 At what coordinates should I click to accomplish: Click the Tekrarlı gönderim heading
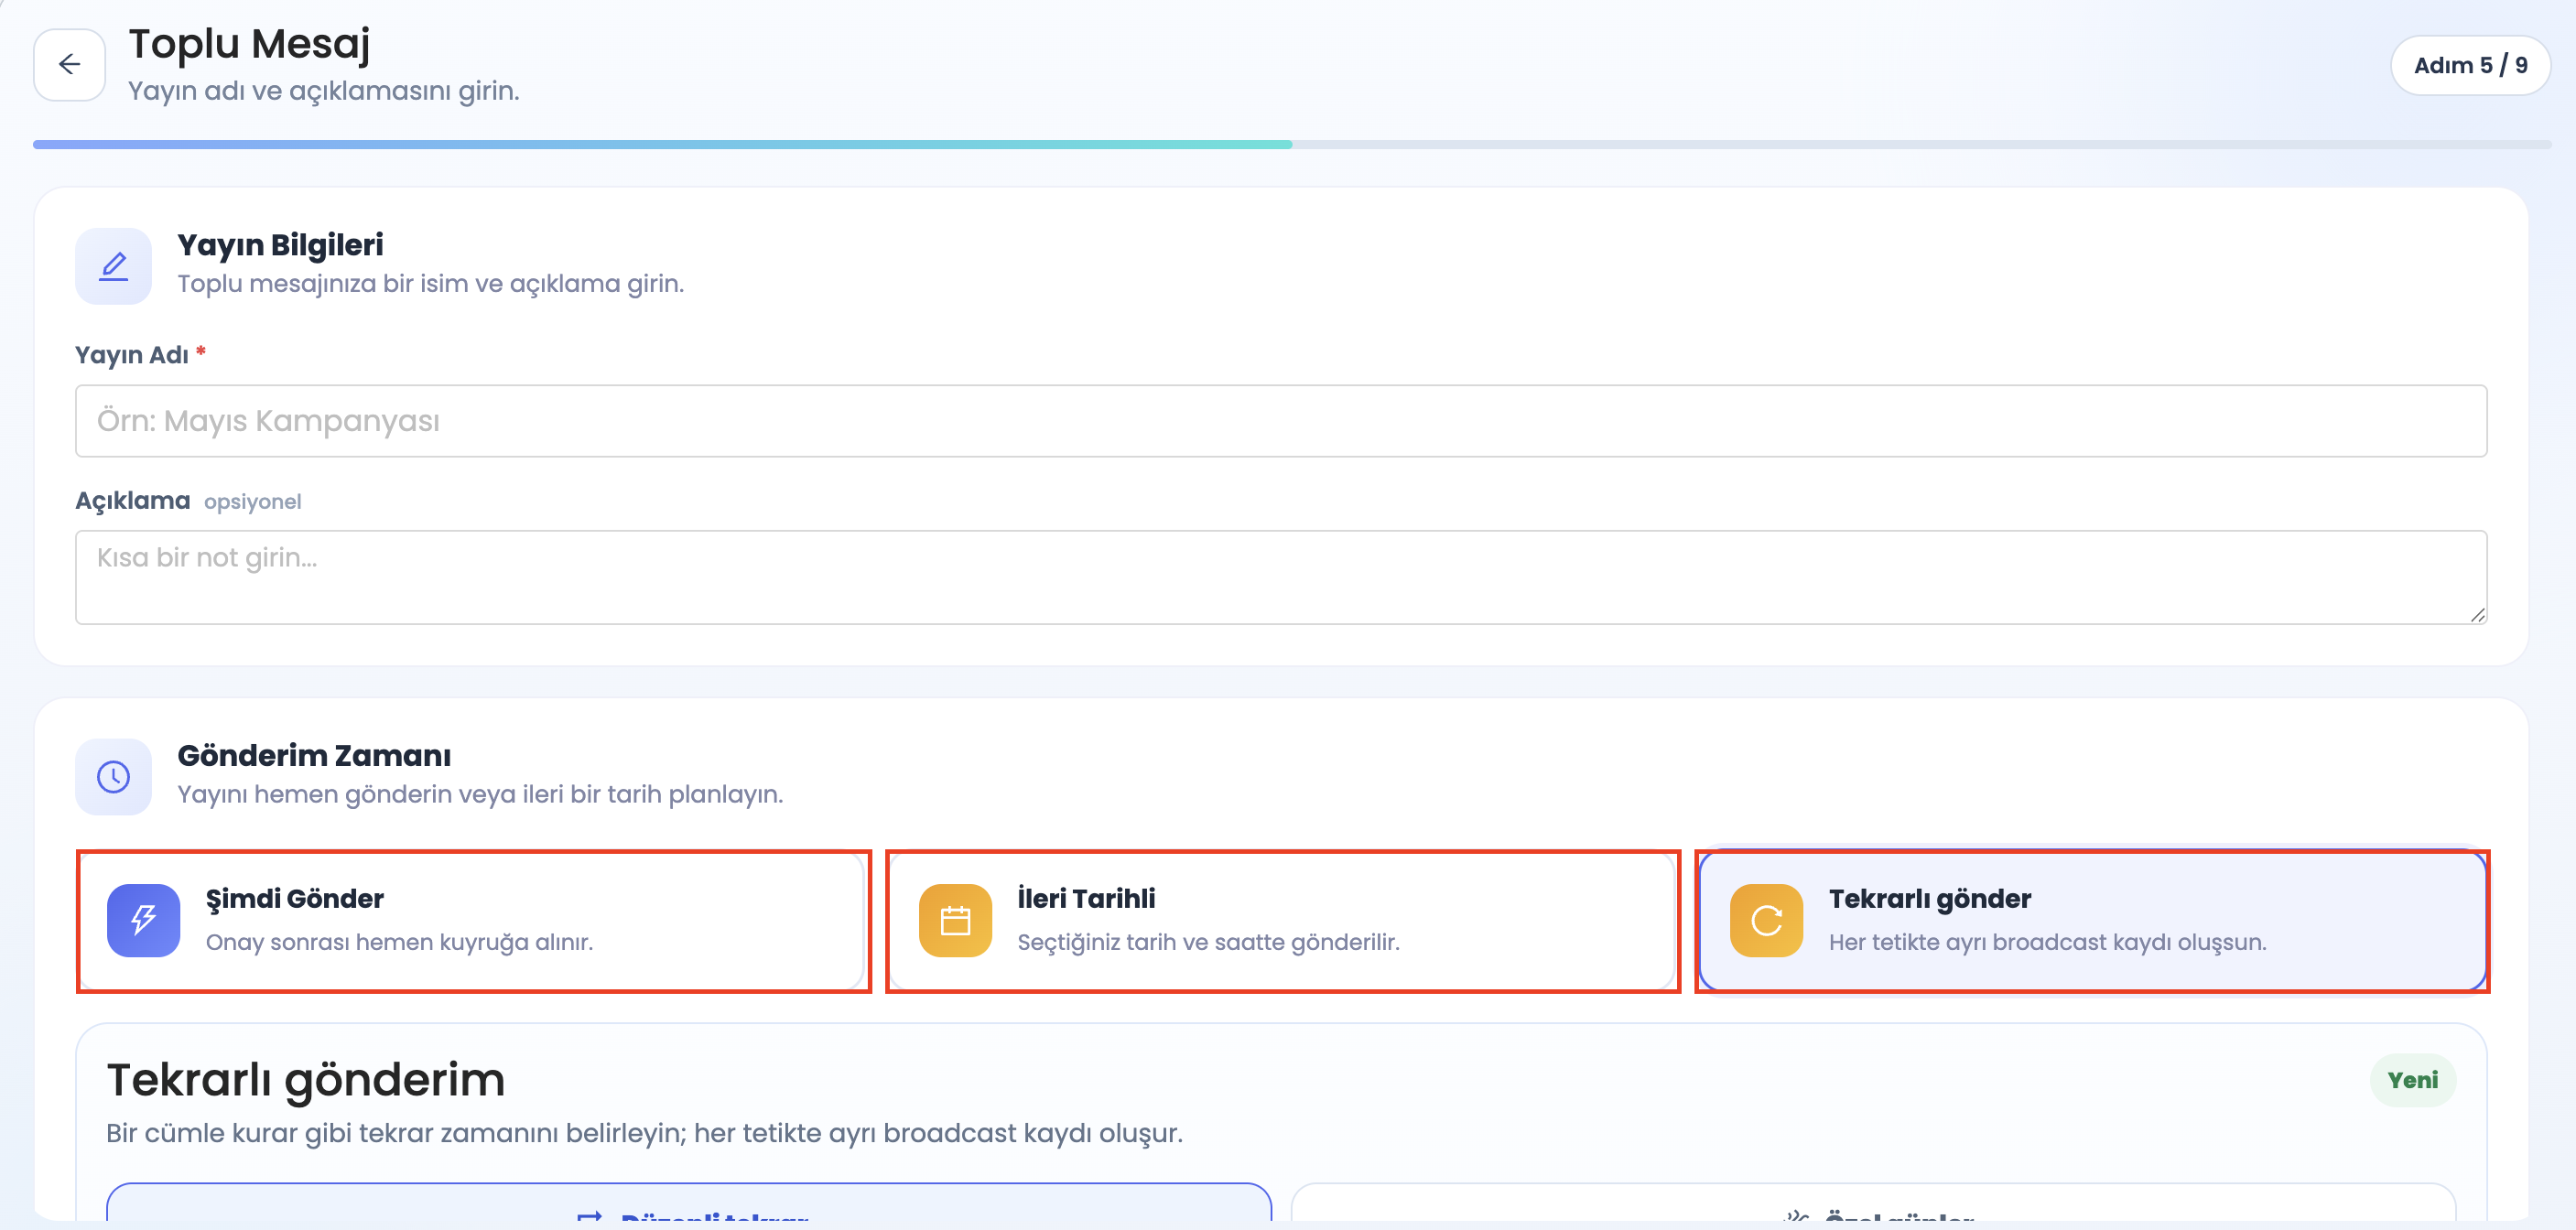[x=306, y=1080]
